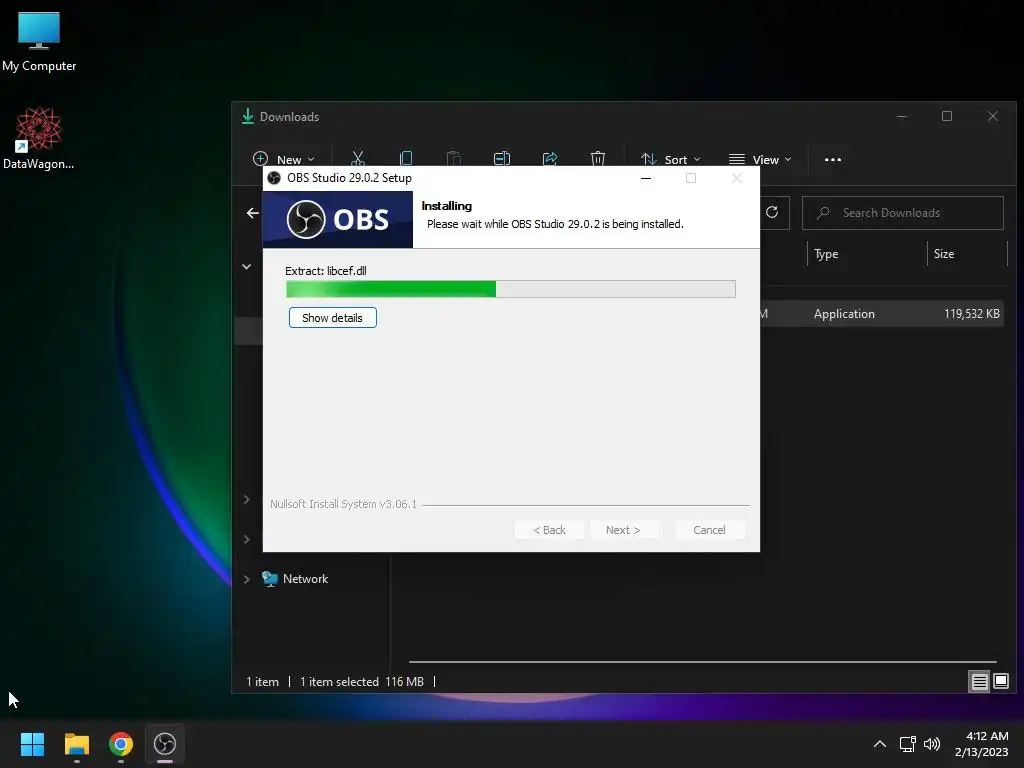The width and height of the screenshot is (1024, 768).
Task: Open File Explorer from the taskbar
Action: coord(76,744)
